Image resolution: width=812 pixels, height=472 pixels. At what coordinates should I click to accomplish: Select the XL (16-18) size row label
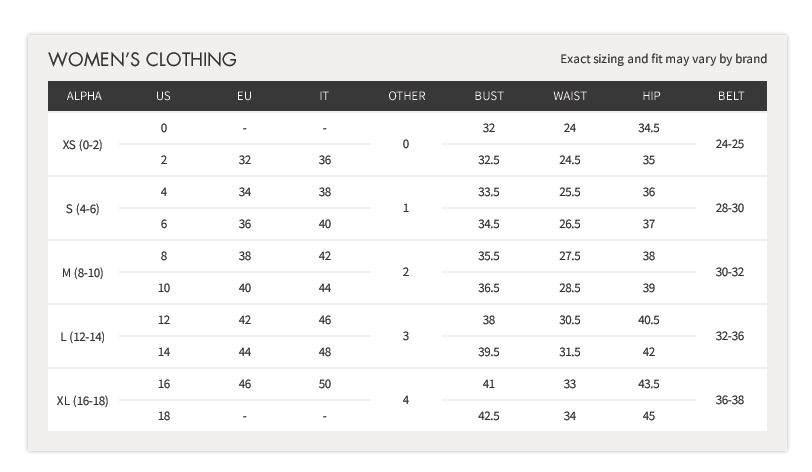click(83, 400)
